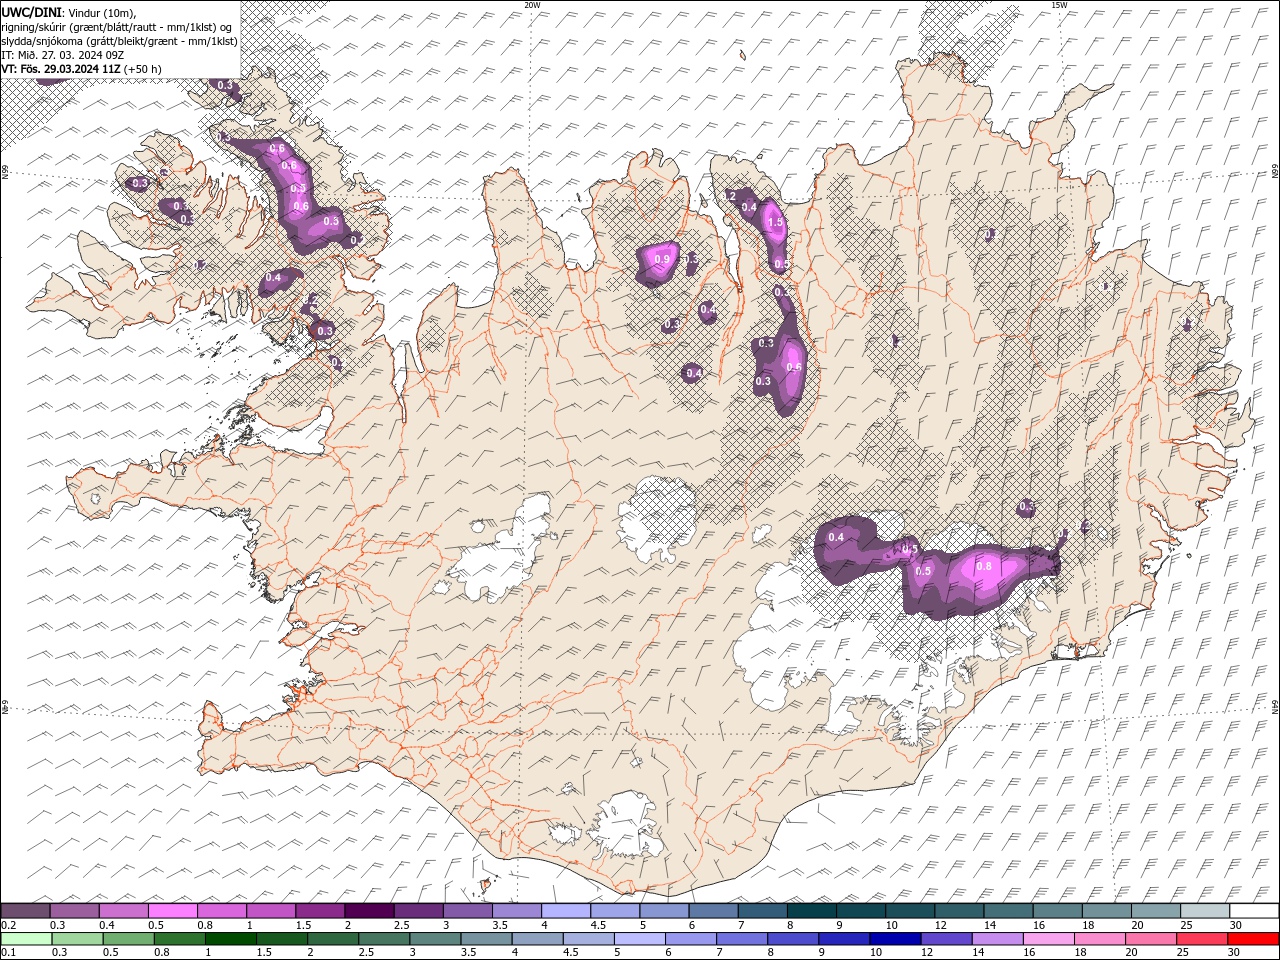The width and height of the screenshot is (1280, 960).
Task: Click the upper legend swatch labeled 0.2
Action: [26, 911]
